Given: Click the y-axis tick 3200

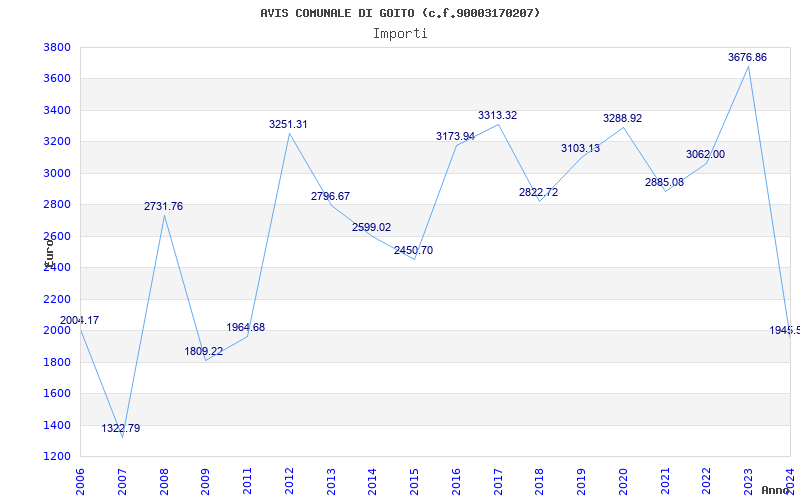Looking at the screenshot, I should point(57,141).
